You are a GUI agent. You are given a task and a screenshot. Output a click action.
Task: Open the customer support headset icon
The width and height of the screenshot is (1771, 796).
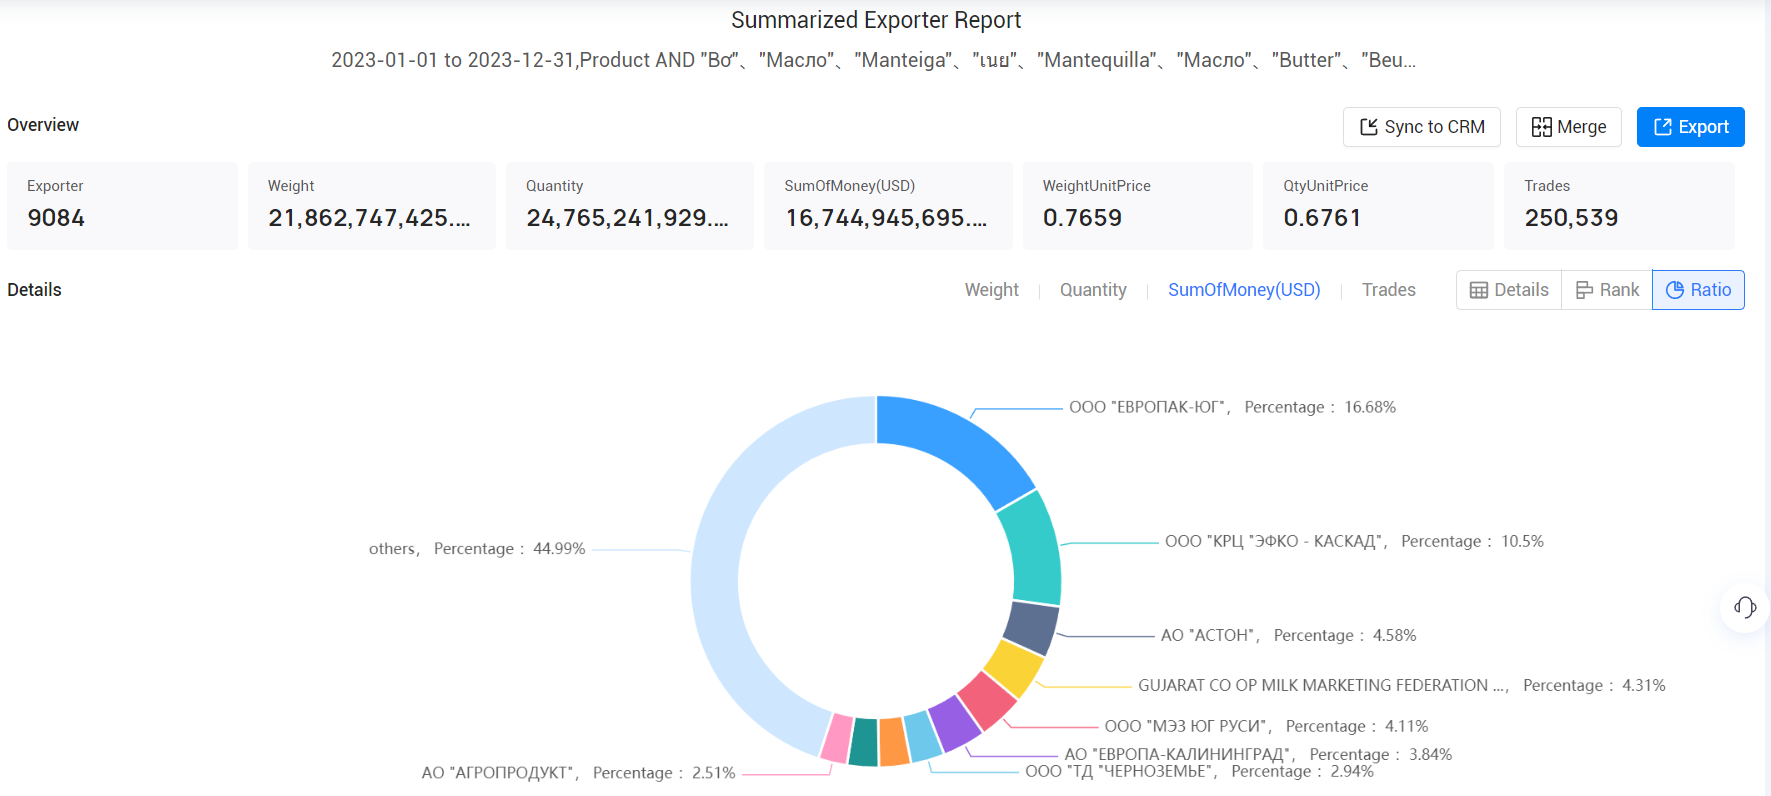coord(1745,607)
